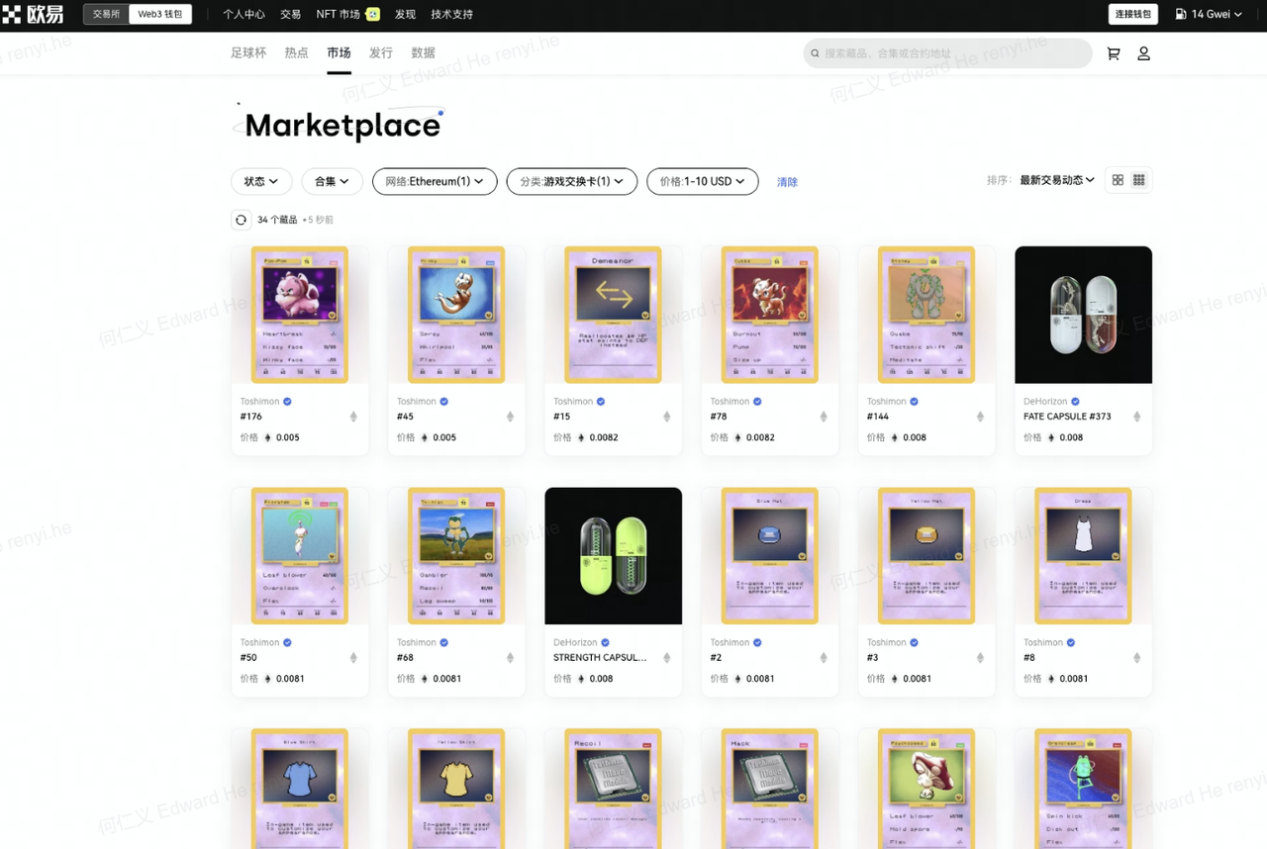This screenshot has width=1267, height=849.
Task: Select the 市场 tab
Action: (339, 53)
